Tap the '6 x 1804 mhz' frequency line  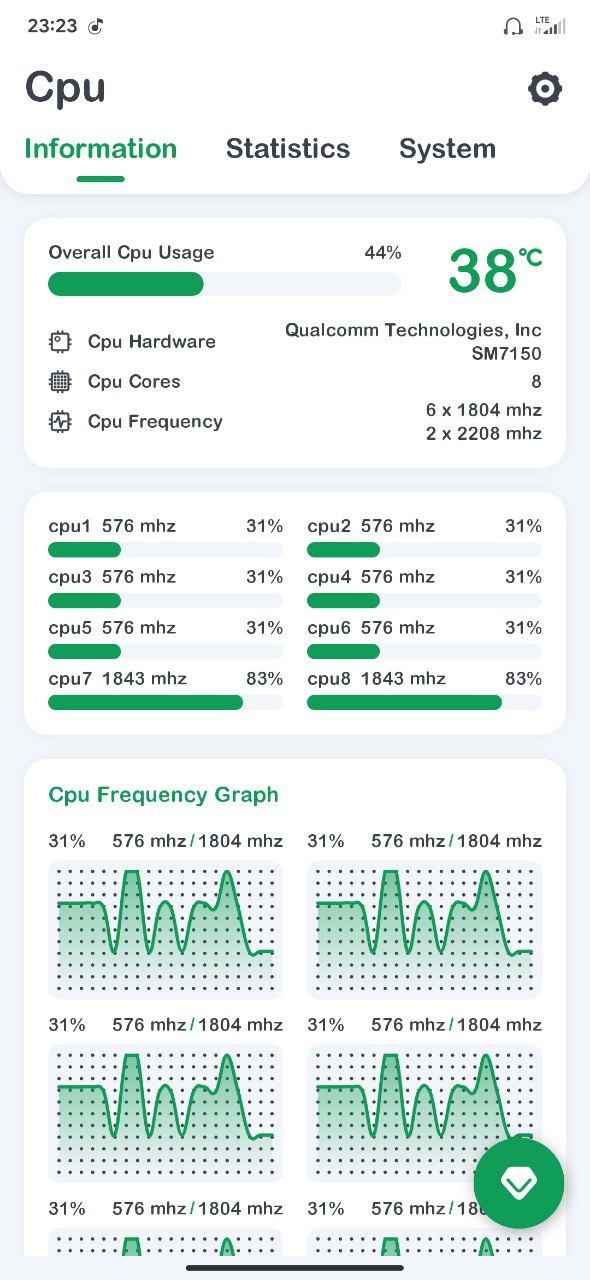point(484,410)
